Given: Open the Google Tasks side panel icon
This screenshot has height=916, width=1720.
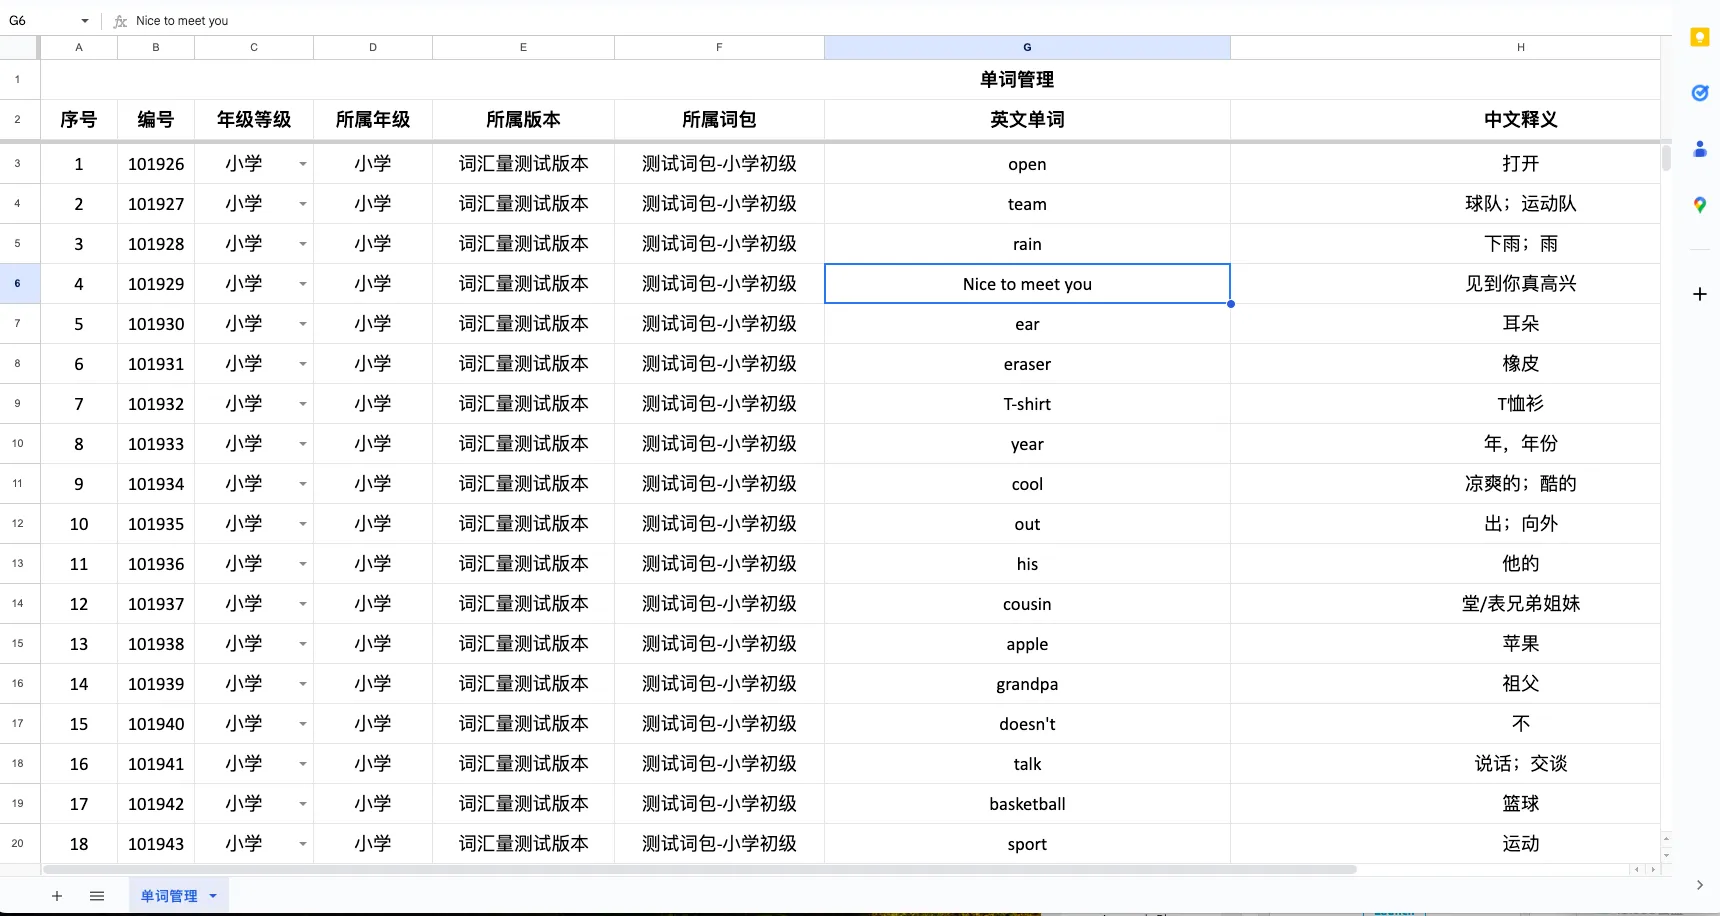Looking at the screenshot, I should coord(1699,93).
